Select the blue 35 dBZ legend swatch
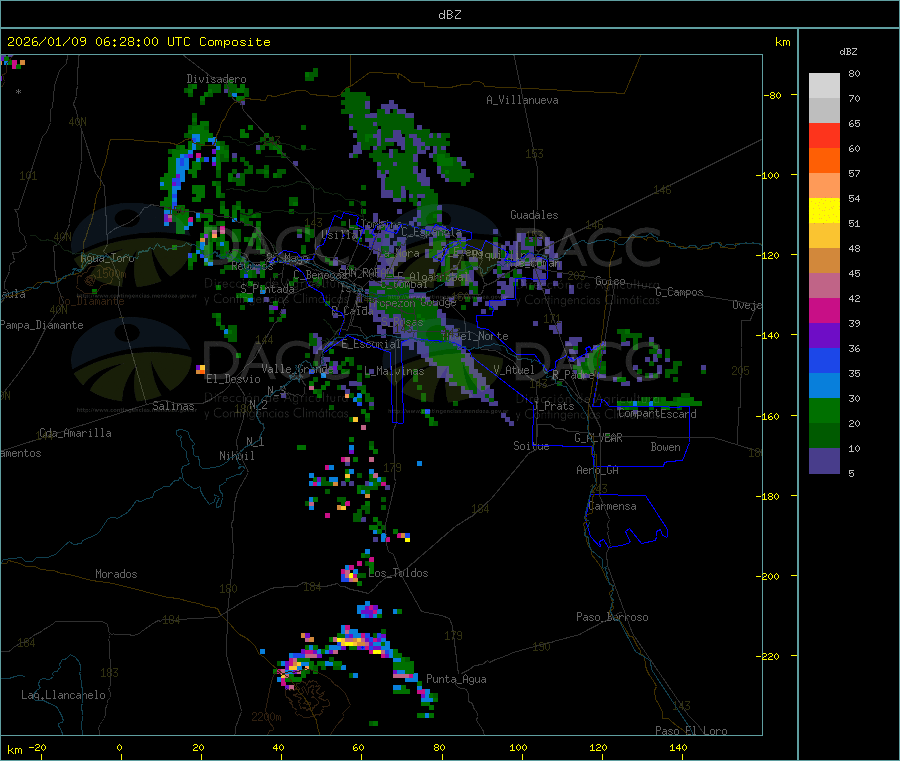This screenshot has height=761, width=900. [824, 360]
